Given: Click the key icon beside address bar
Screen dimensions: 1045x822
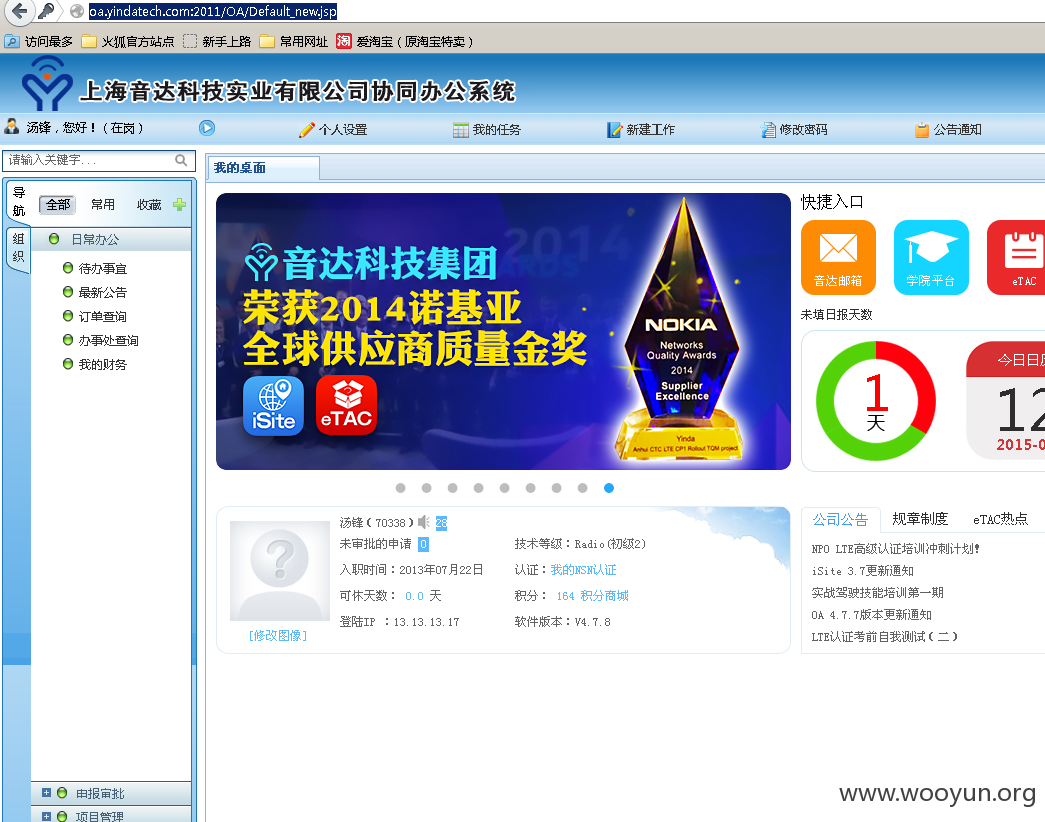Looking at the screenshot, I should pos(46,11).
